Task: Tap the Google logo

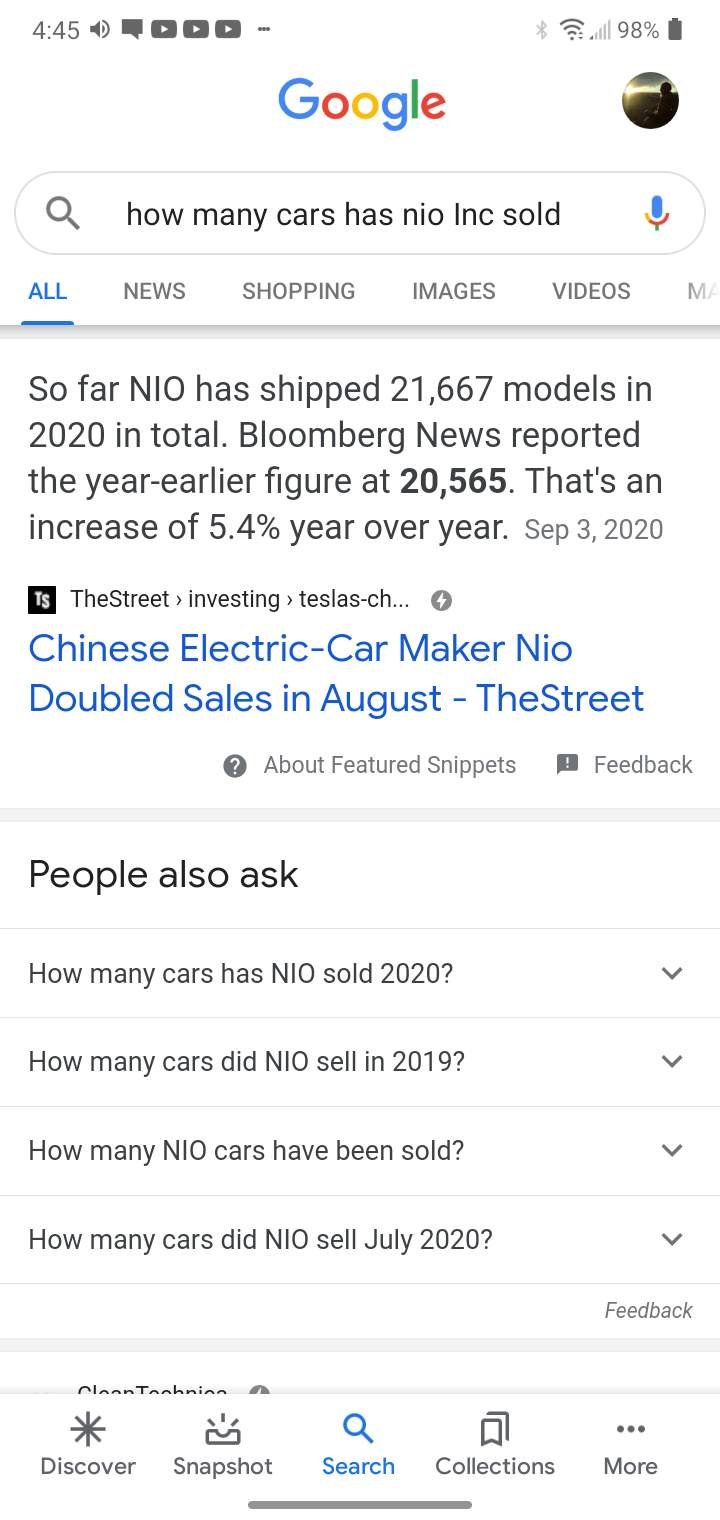Action: coord(362,103)
